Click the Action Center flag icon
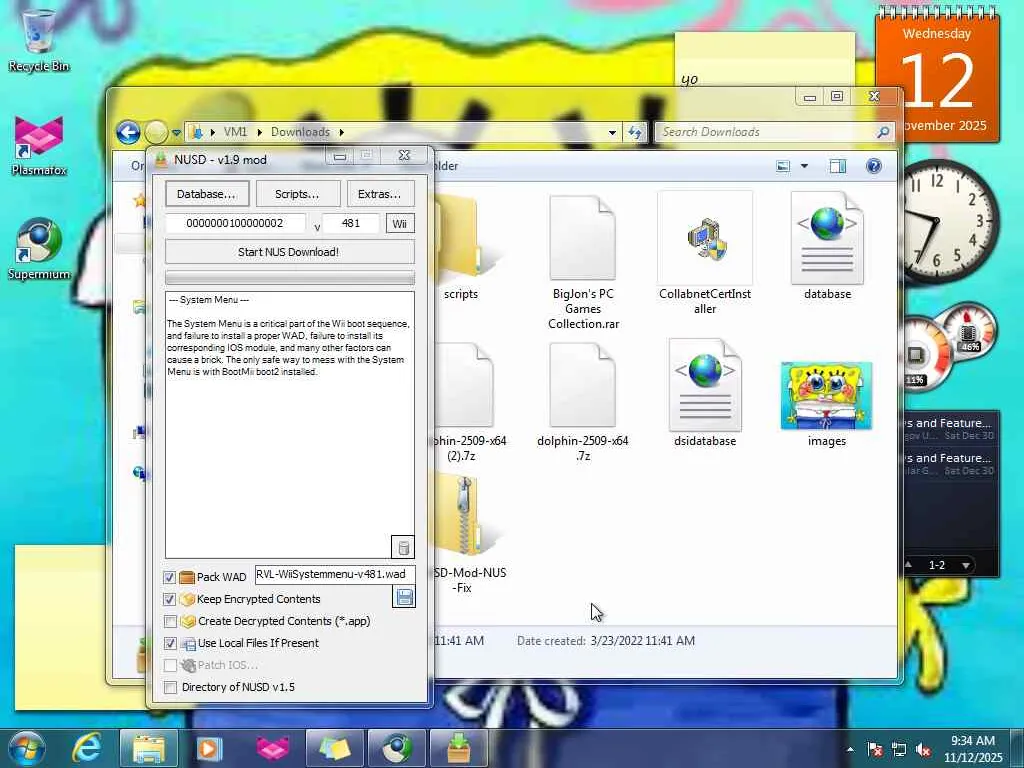1024x768 pixels. click(875, 750)
